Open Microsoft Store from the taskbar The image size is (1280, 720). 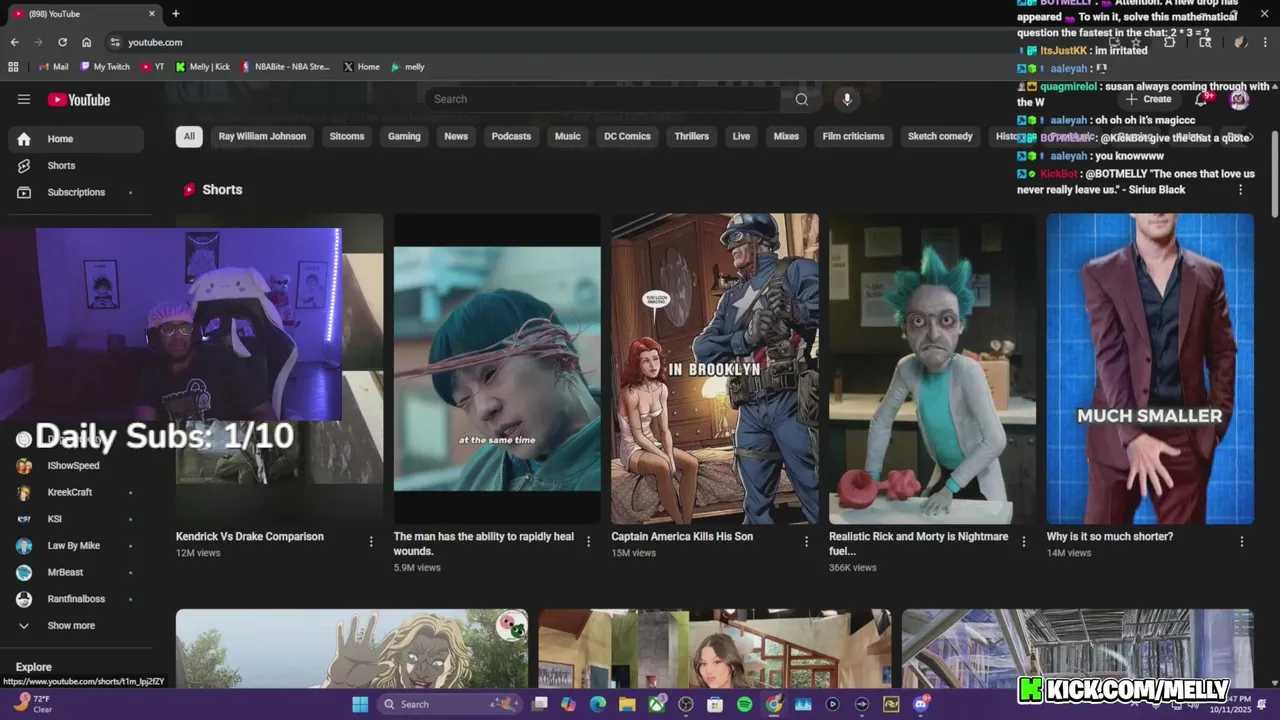[715, 704]
